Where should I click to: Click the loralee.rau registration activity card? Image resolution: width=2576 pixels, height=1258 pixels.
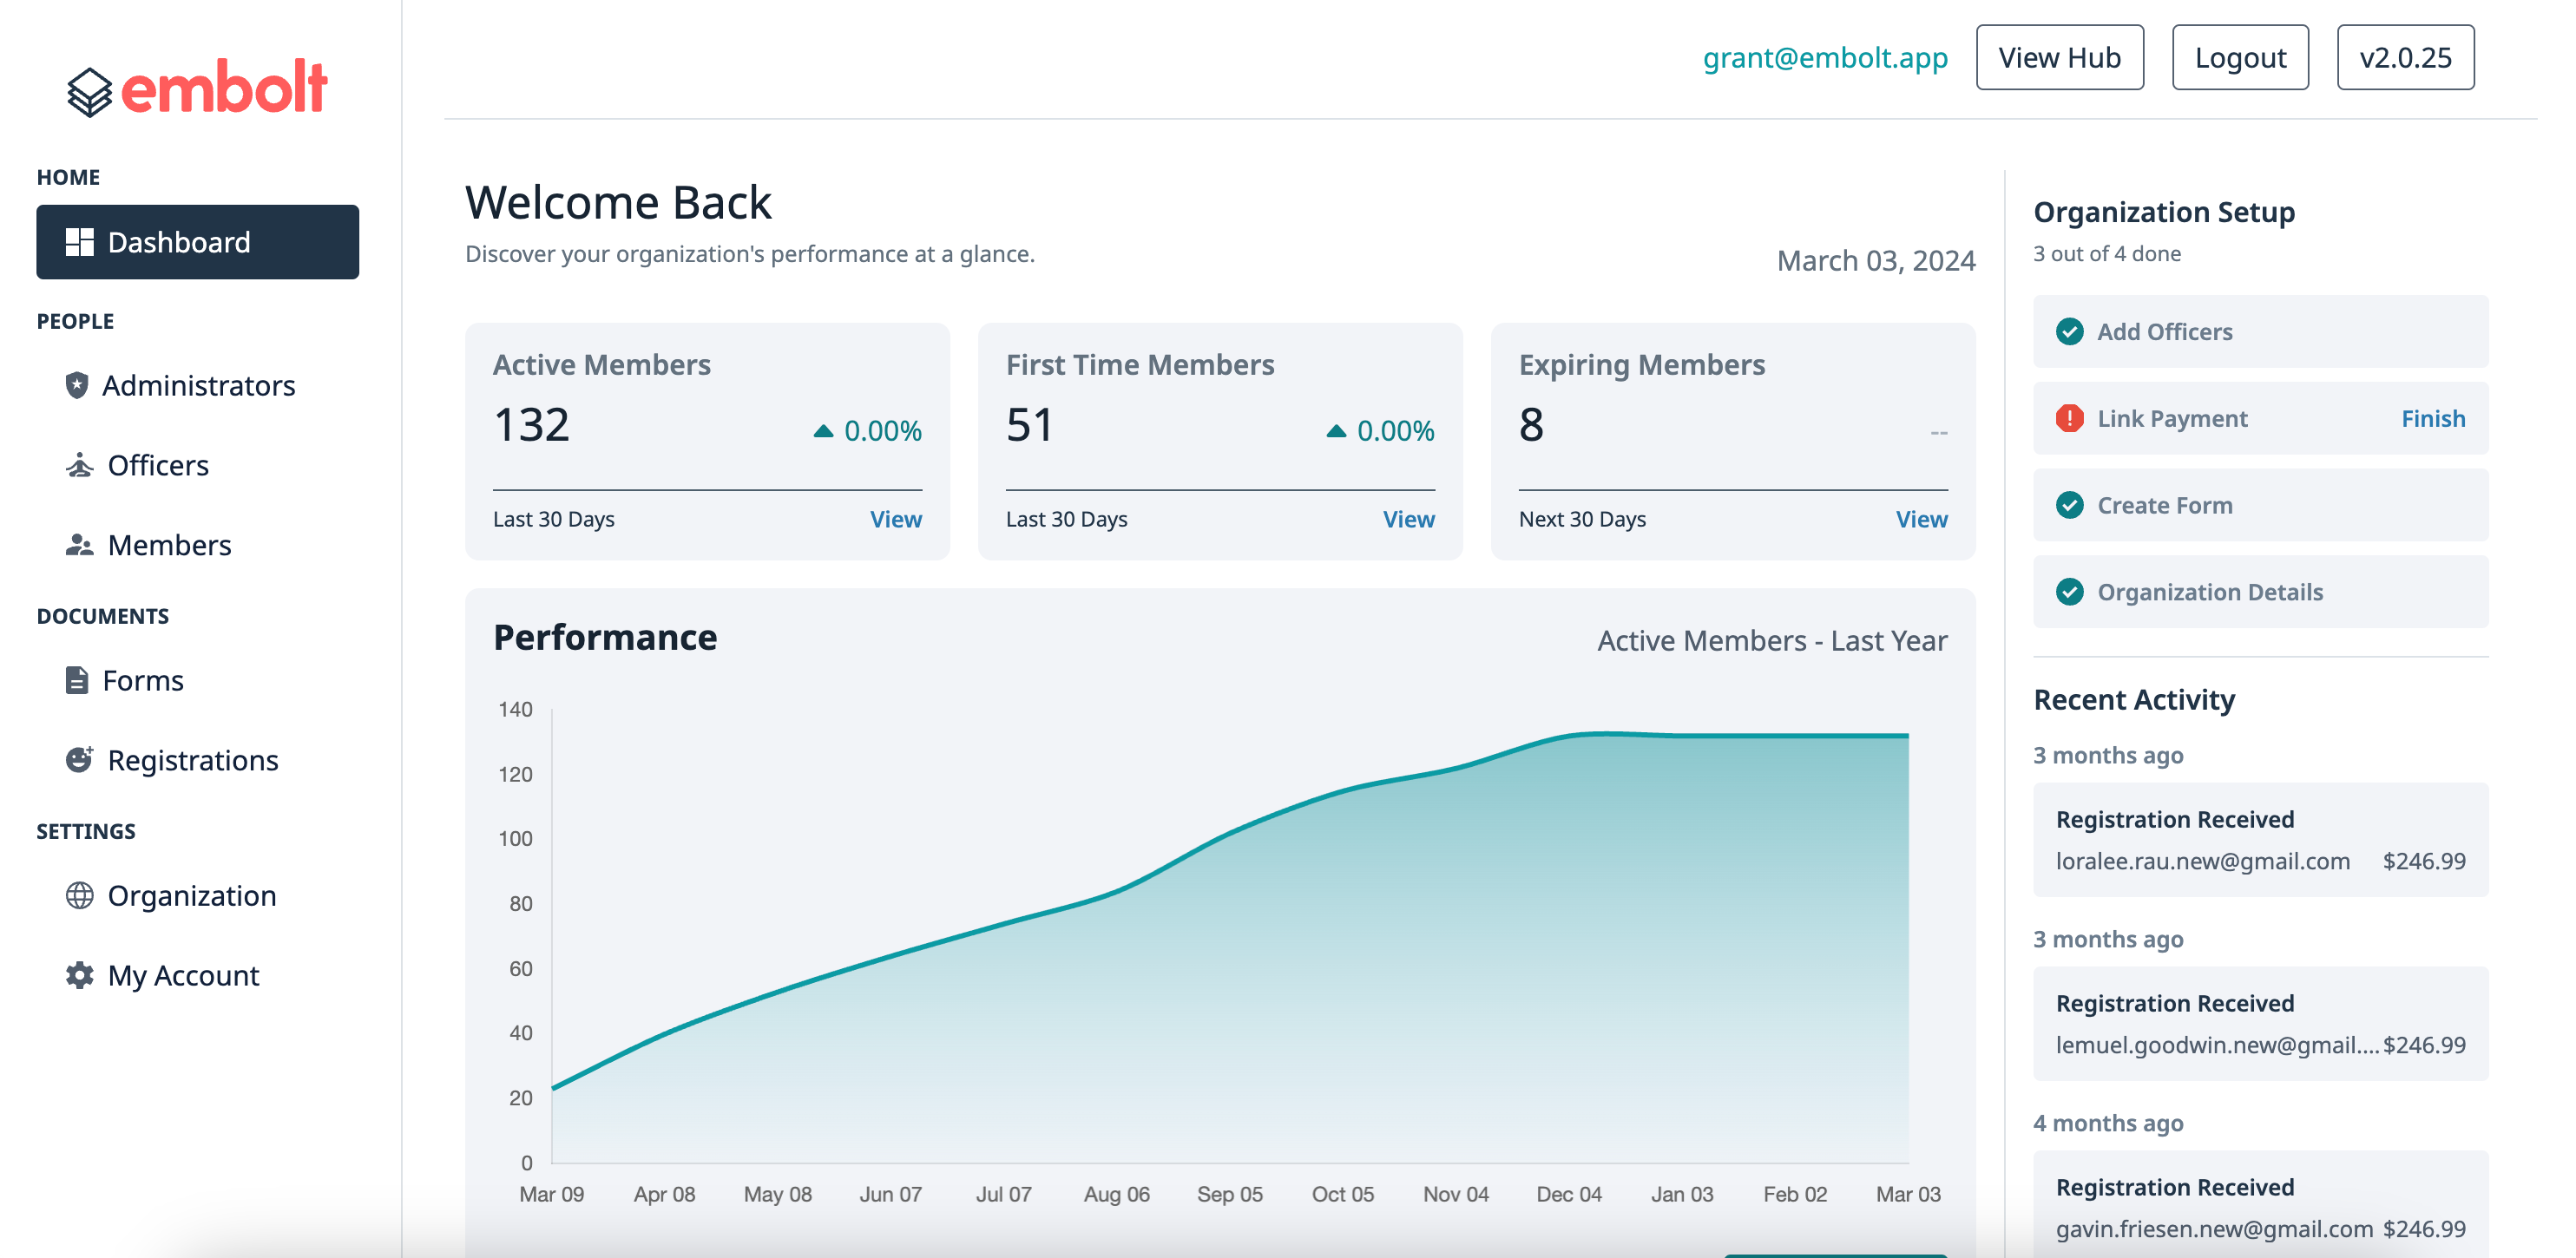pos(2260,840)
